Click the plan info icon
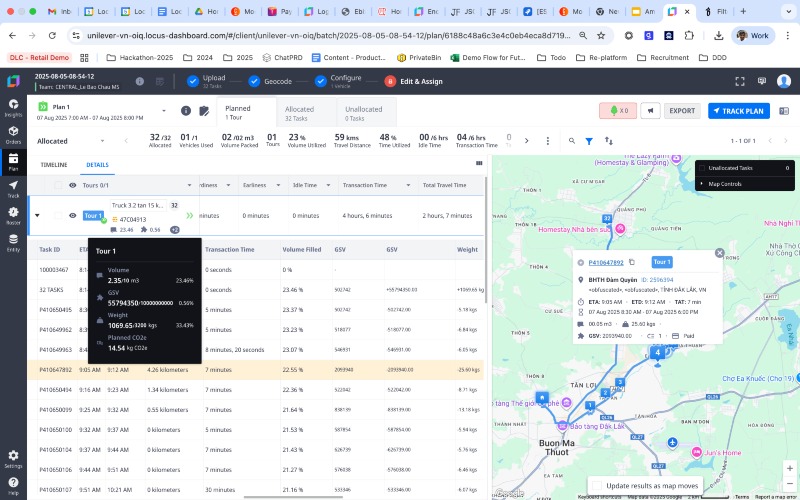800x500 pixels. coord(186,111)
